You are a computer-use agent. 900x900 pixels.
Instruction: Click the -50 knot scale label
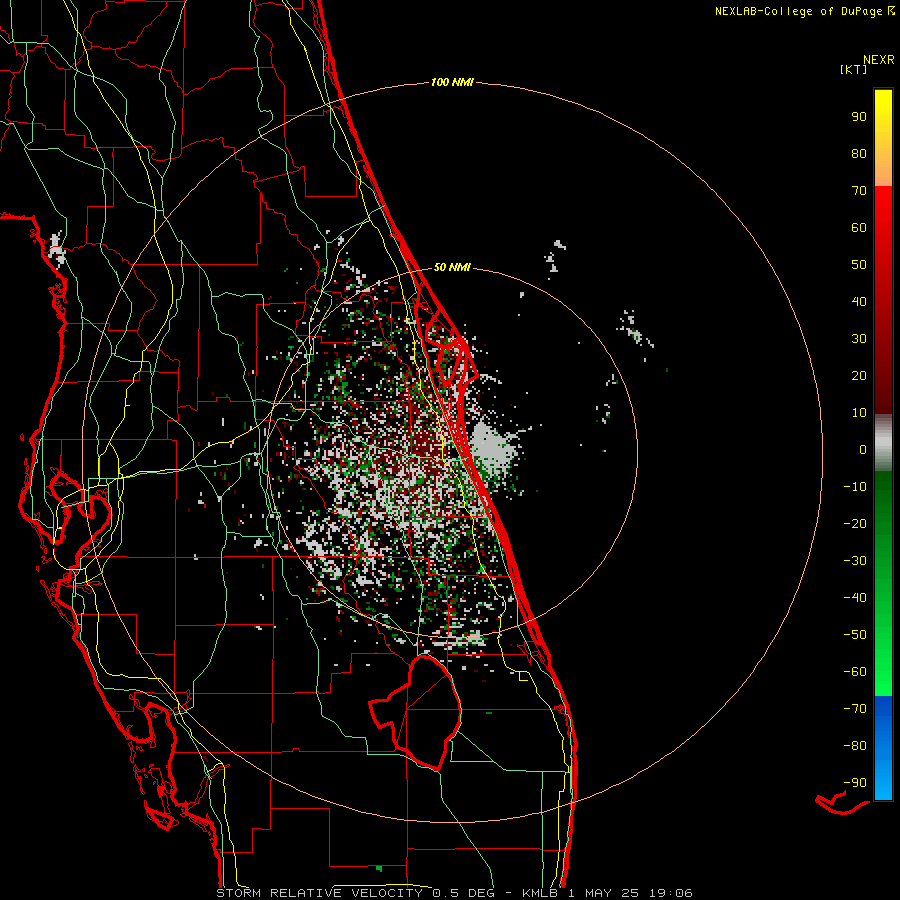coord(855,635)
